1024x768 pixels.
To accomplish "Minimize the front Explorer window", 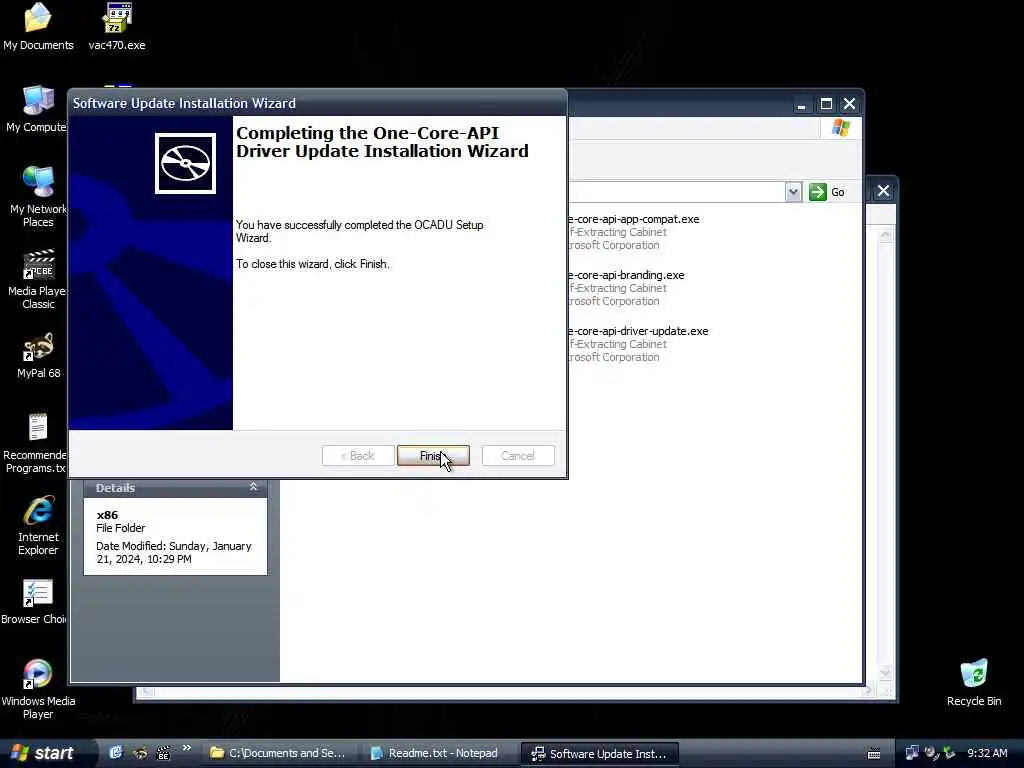I will pyautogui.click(x=801, y=104).
